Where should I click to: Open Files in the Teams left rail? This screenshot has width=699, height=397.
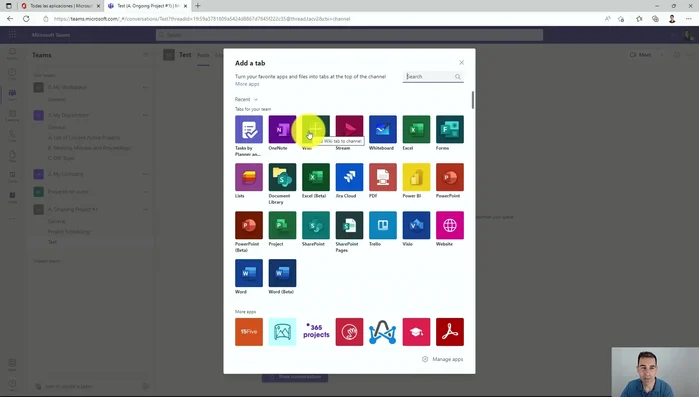click(x=12, y=156)
